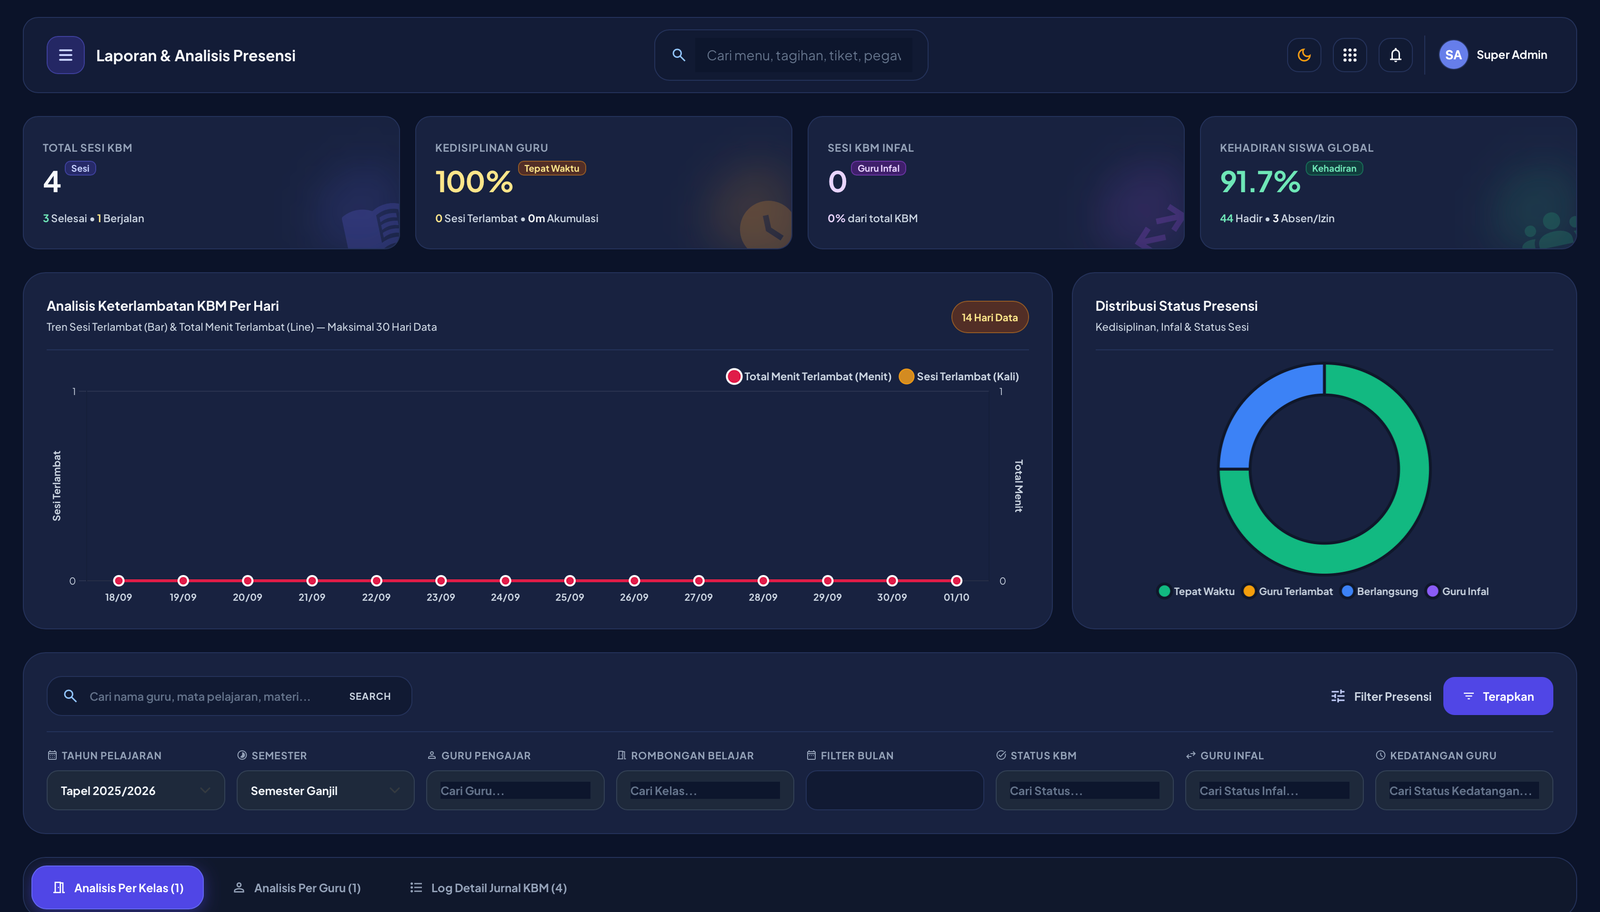Click the filter-row search magnifier icon
Viewport: 1600px width, 912px height.
(x=70, y=696)
